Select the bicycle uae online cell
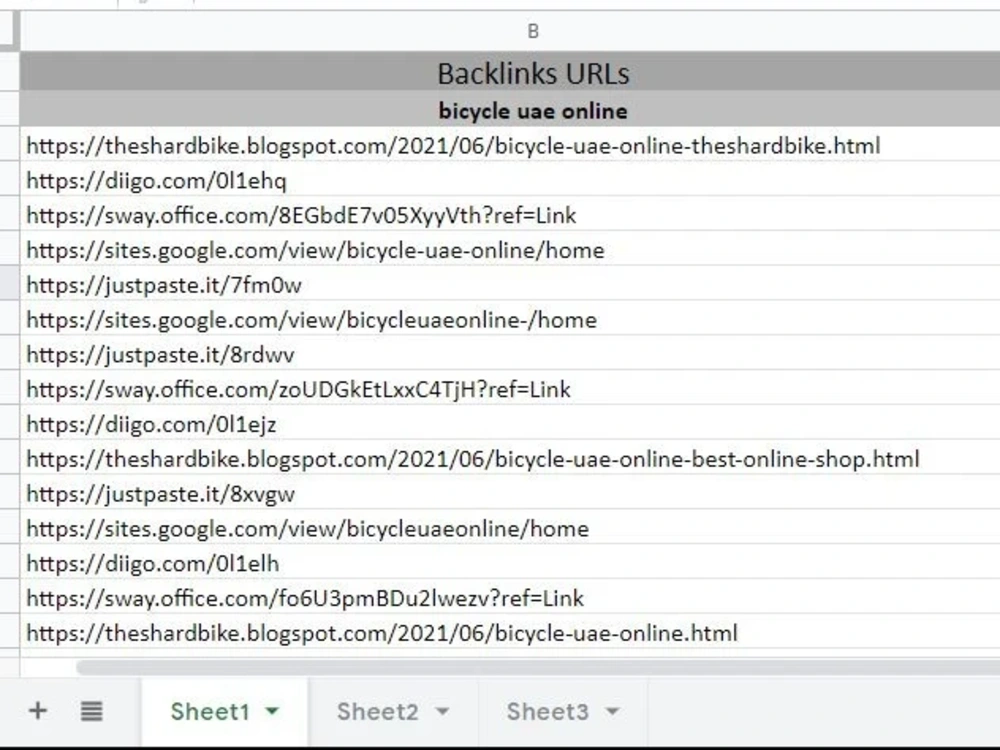This screenshot has width=1000, height=750. click(510, 110)
